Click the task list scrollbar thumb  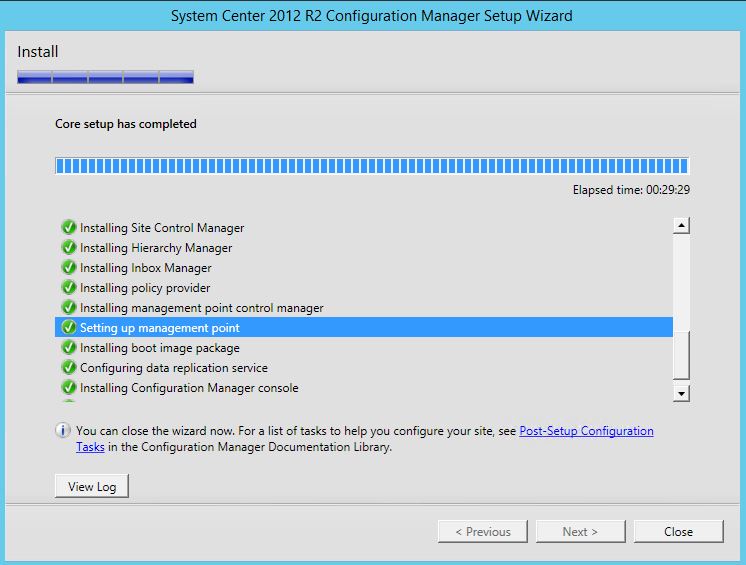pyautogui.click(x=681, y=355)
